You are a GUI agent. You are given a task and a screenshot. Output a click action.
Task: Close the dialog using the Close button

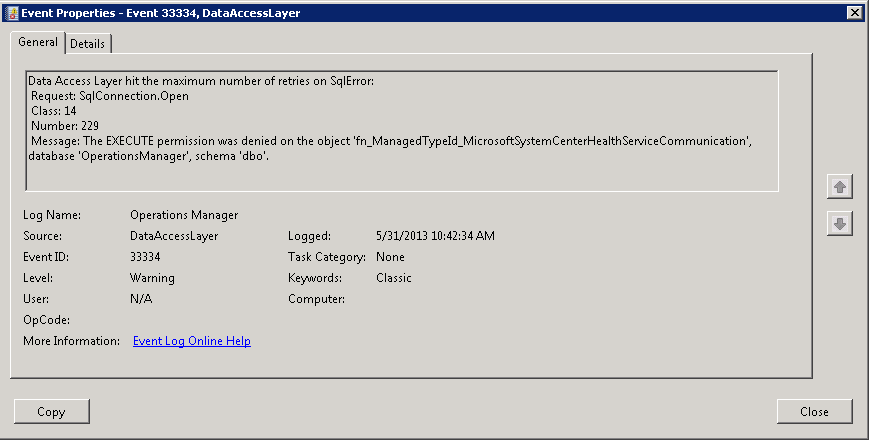tap(814, 412)
